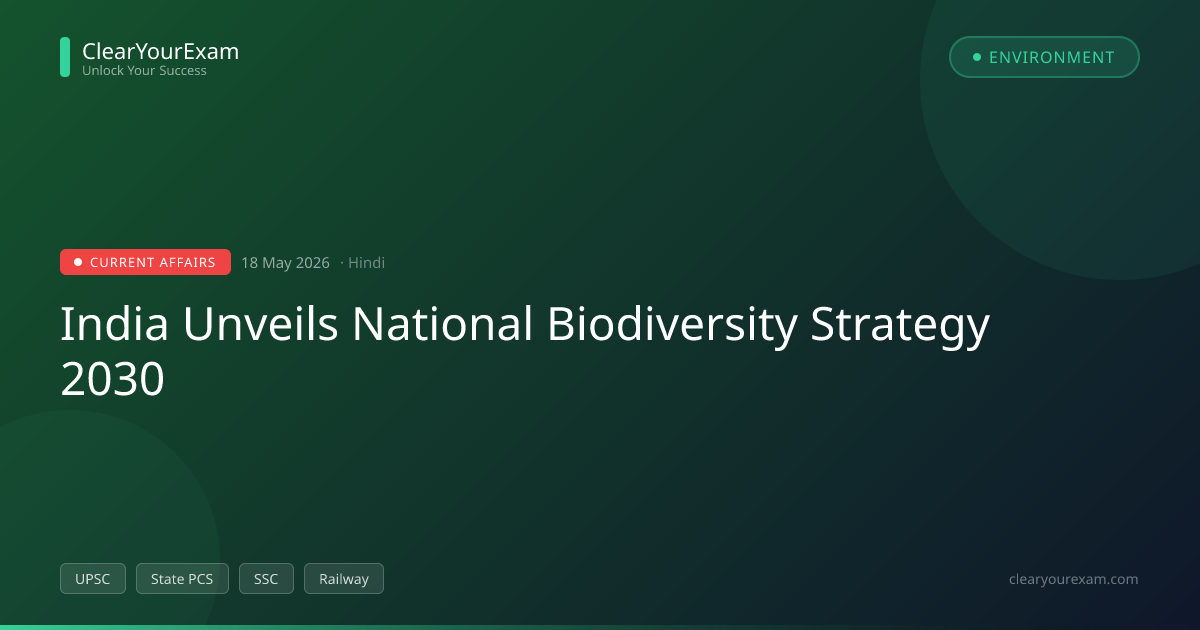
Task: Click the large decorative circle behind ENVIRONMENT
Action: [x=1060, y=140]
